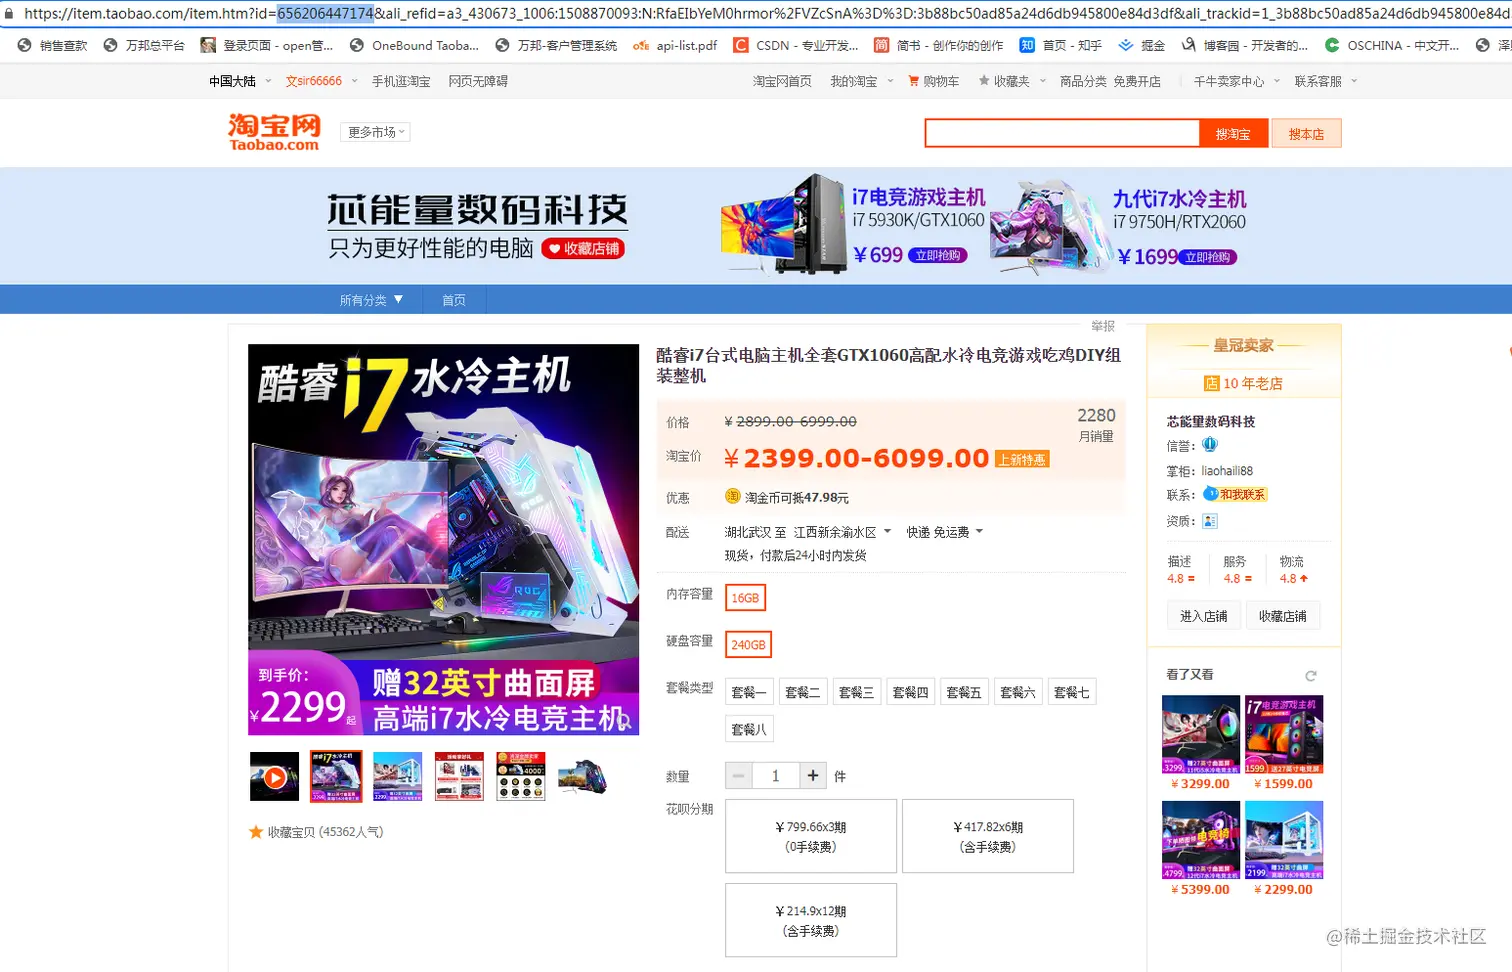Viewport: 1512px width, 972px height.
Task: Click the 收藏店铺 heart badge in banner
Action: click(x=583, y=249)
